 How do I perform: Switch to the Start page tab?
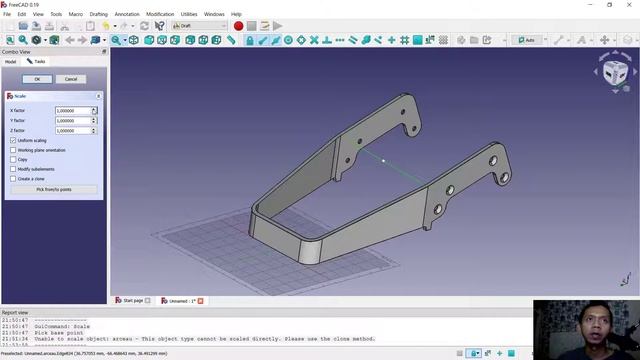click(133, 300)
